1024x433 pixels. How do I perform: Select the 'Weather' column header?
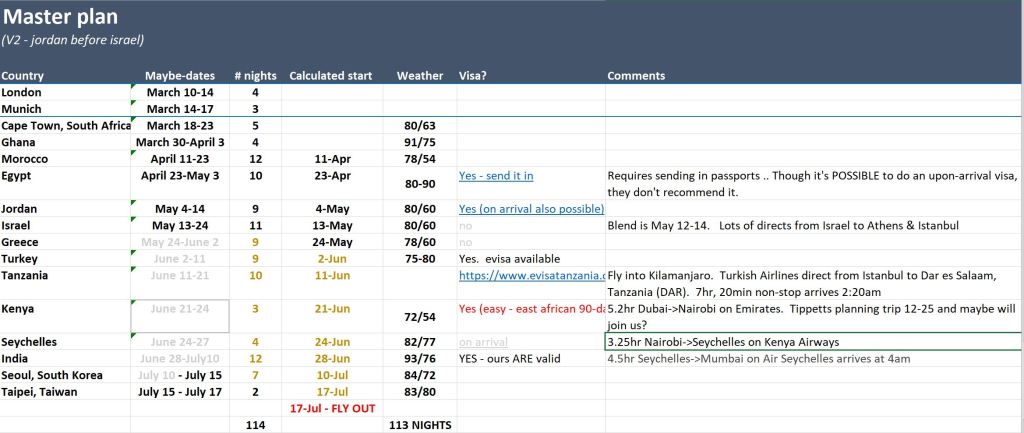[419, 75]
